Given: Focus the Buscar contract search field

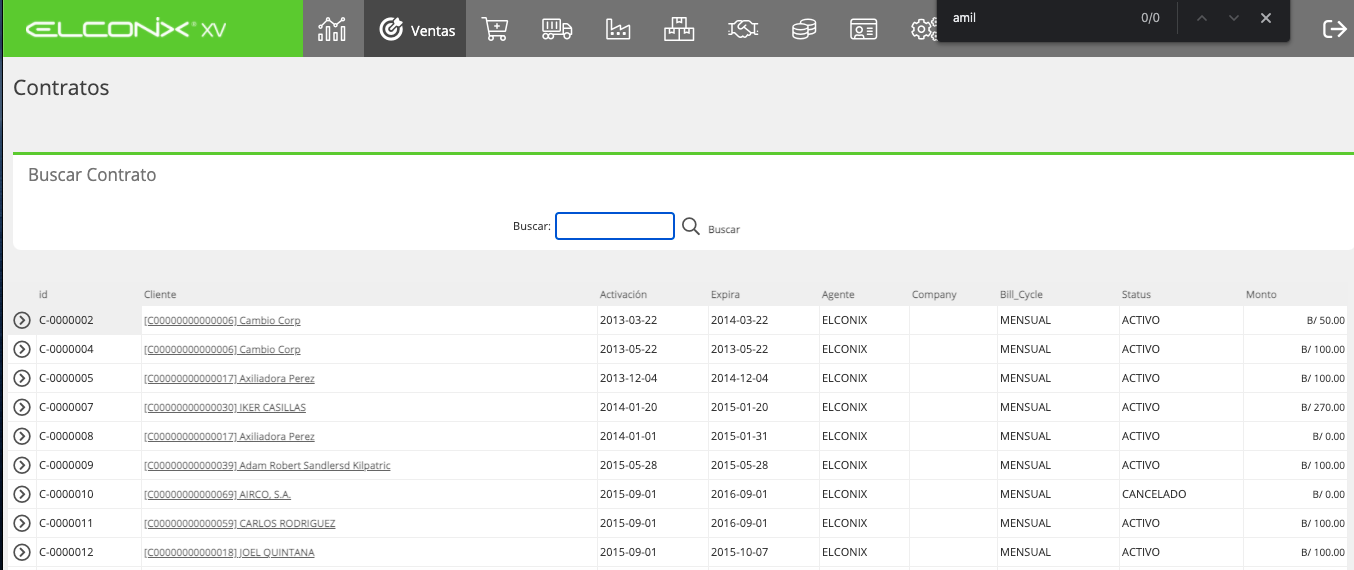Looking at the screenshot, I should [615, 226].
